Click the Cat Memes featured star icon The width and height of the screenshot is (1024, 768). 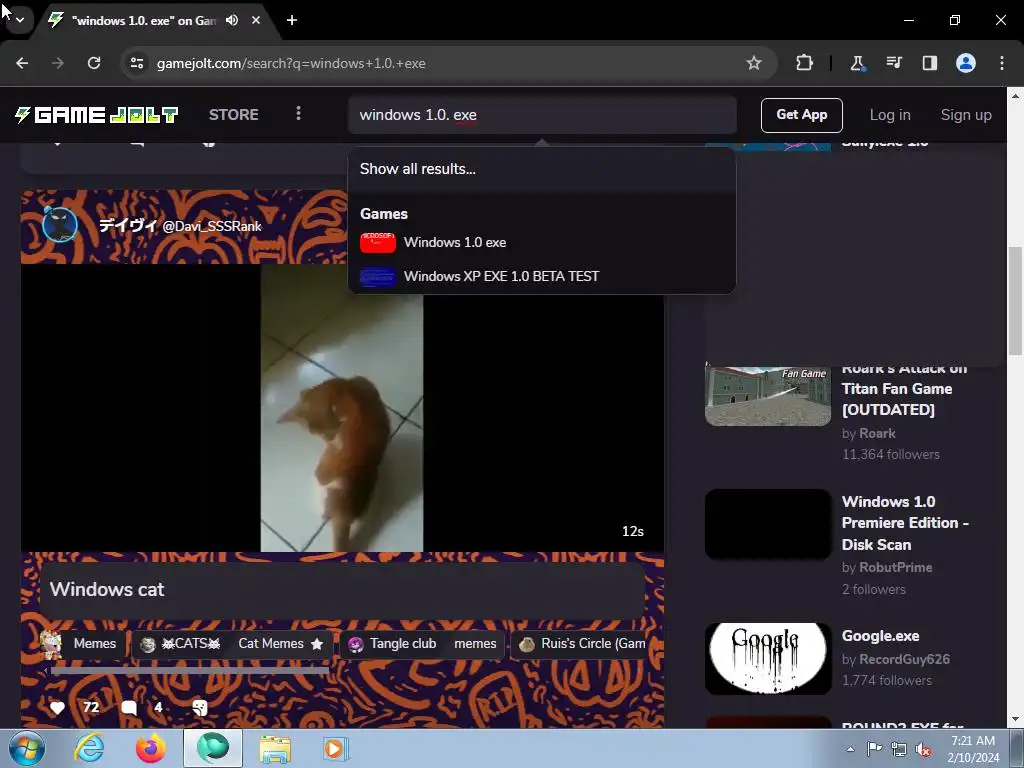click(x=317, y=644)
